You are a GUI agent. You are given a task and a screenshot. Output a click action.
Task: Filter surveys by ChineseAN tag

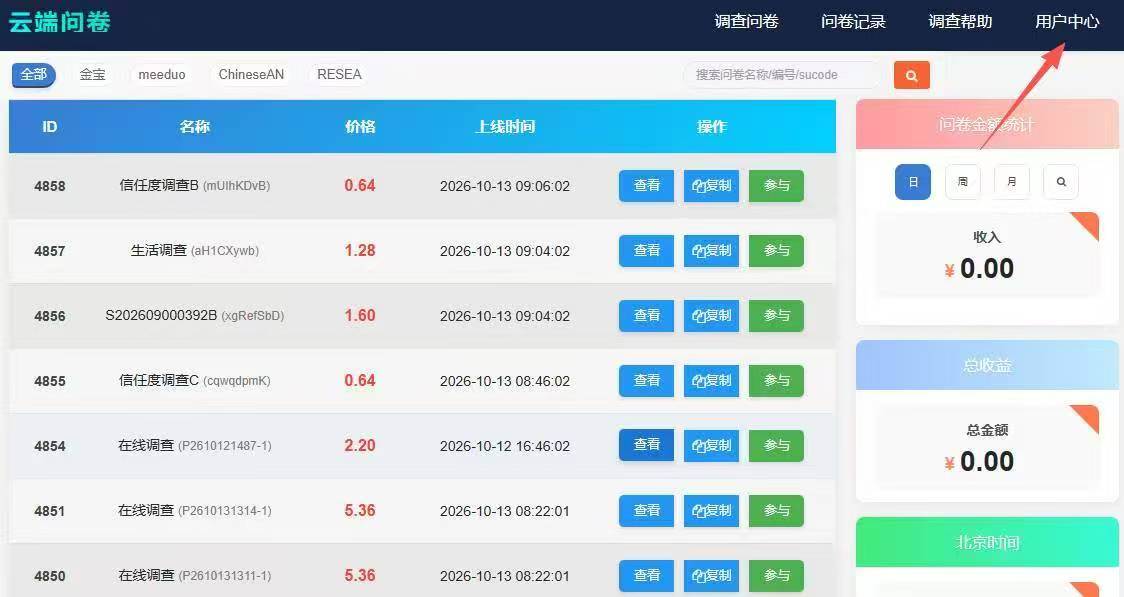(251, 75)
